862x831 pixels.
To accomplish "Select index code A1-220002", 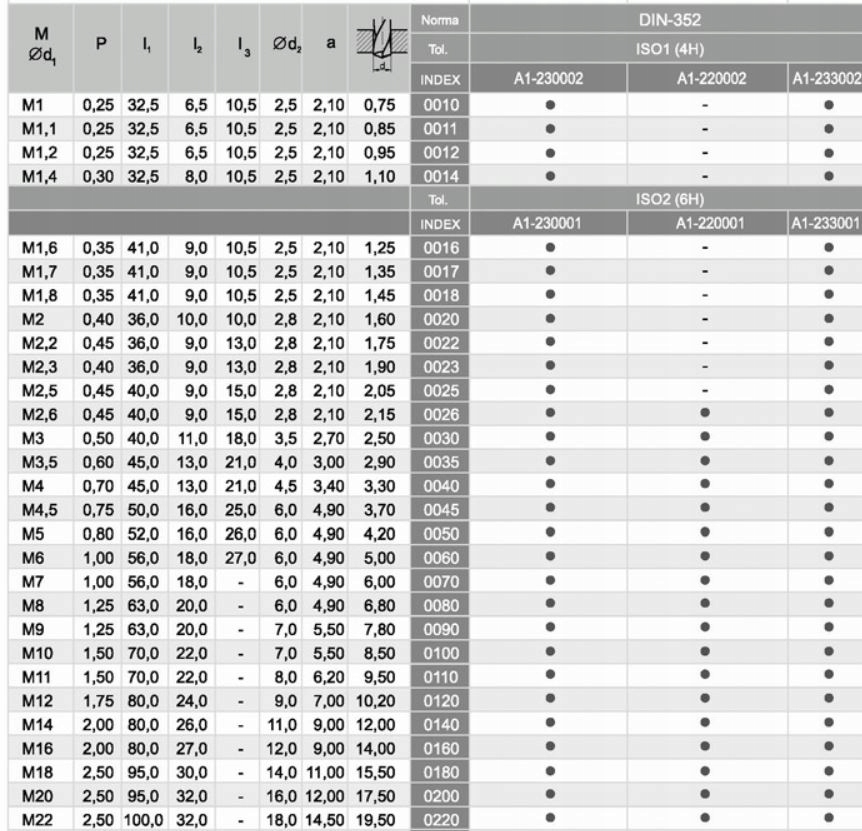I will pyautogui.click(x=711, y=79).
